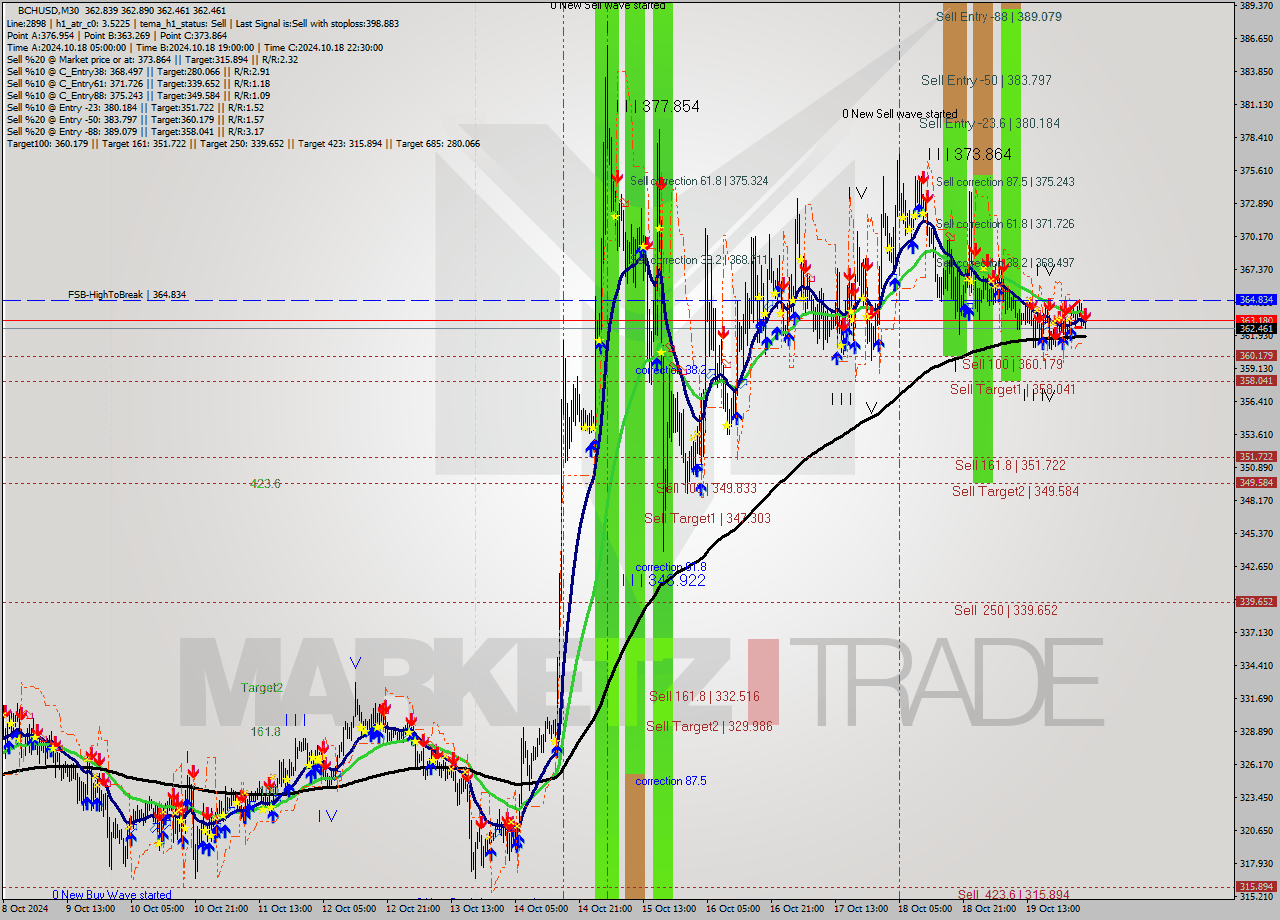1280x920 pixels.
Task: Select the 19 Oct 13:00 time label
Action: pyautogui.click(x=1054, y=909)
